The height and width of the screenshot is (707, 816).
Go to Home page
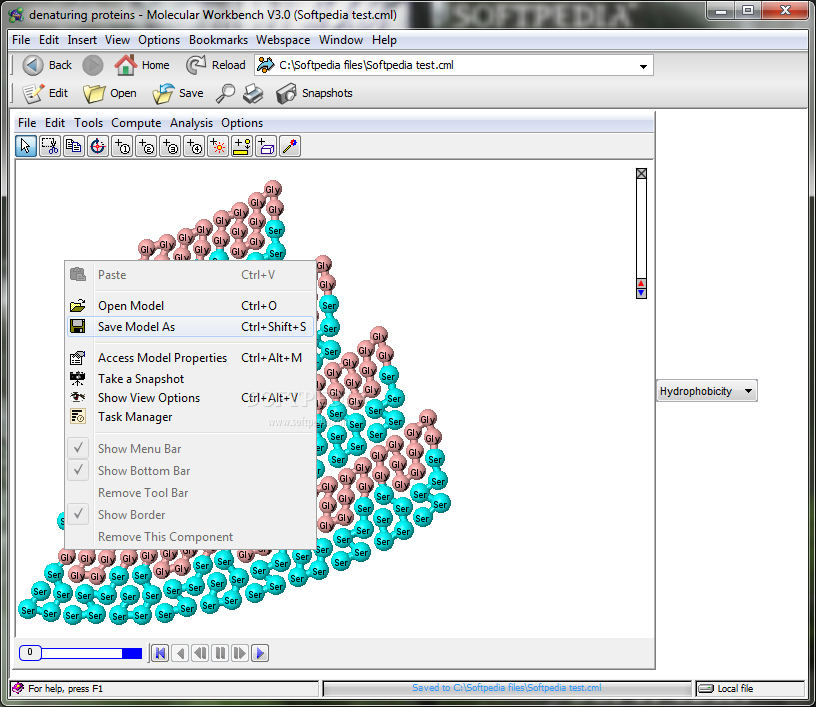142,65
